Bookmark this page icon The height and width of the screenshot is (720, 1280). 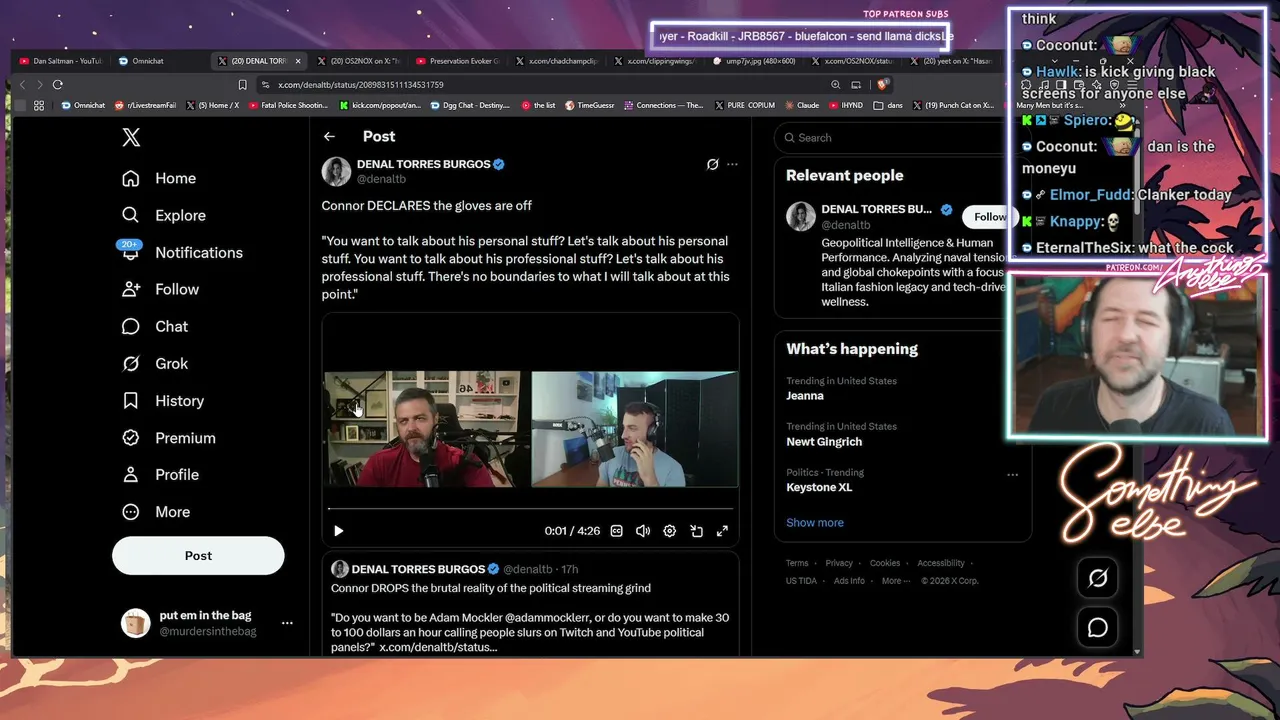(242, 85)
